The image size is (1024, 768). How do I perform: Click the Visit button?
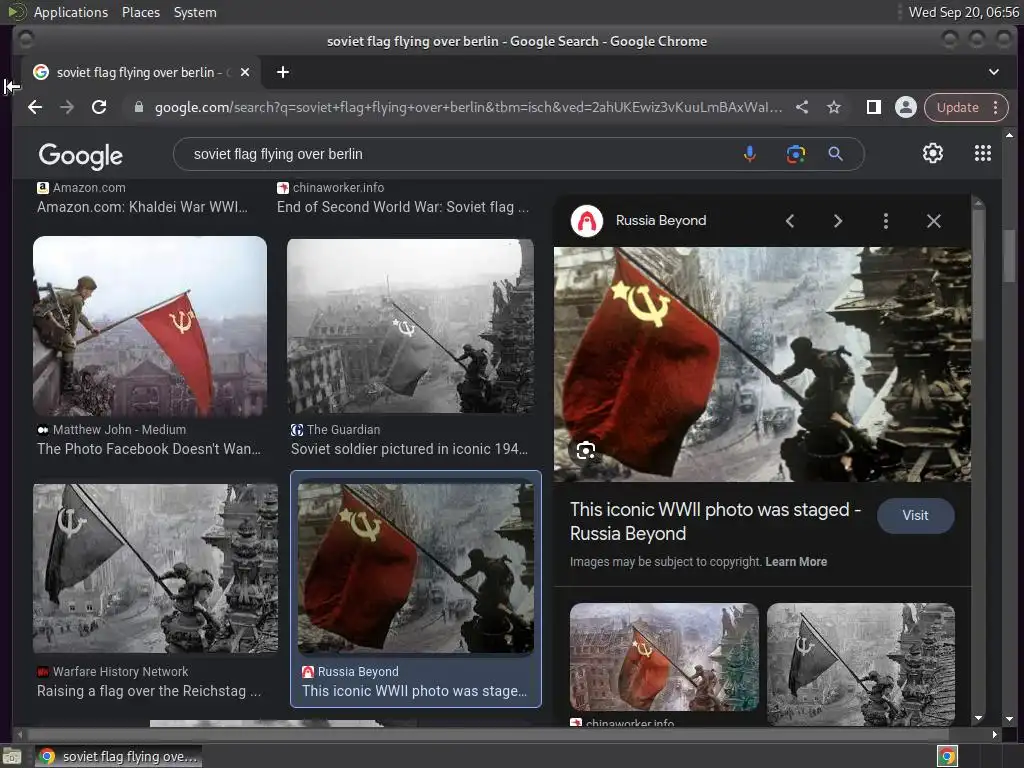(x=916, y=515)
